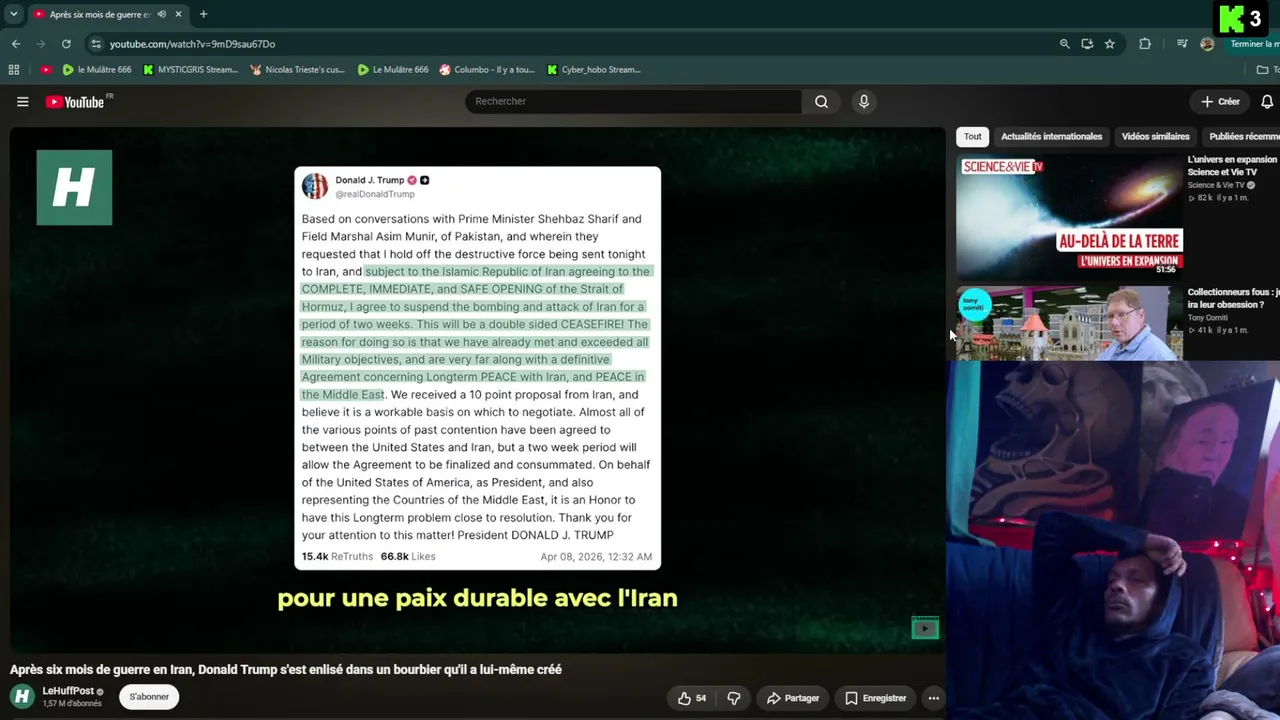
Task: Open the "L'univers en expansion" video title
Action: pyautogui.click(x=1232, y=166)
